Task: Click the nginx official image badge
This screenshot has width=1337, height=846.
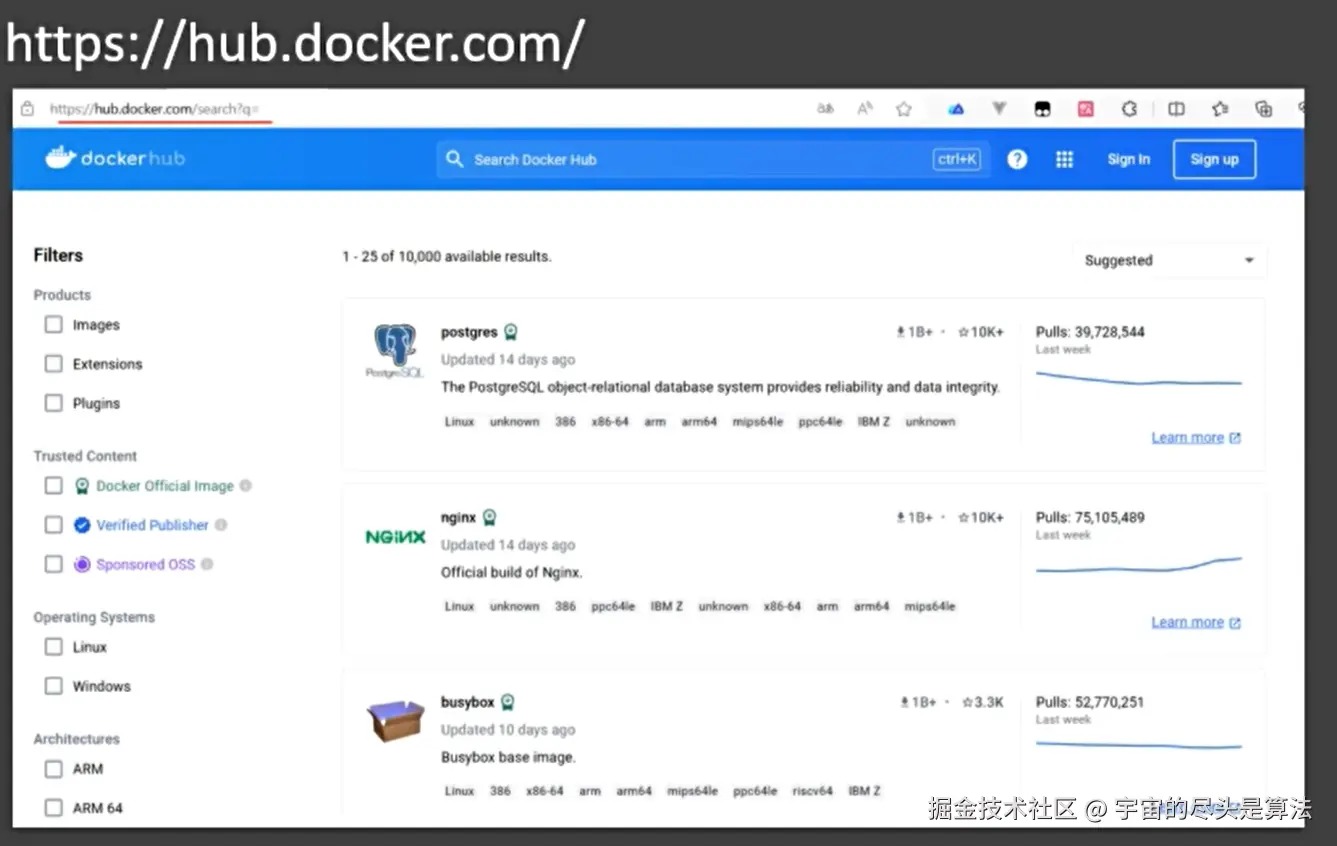Action: click(489, 517)
